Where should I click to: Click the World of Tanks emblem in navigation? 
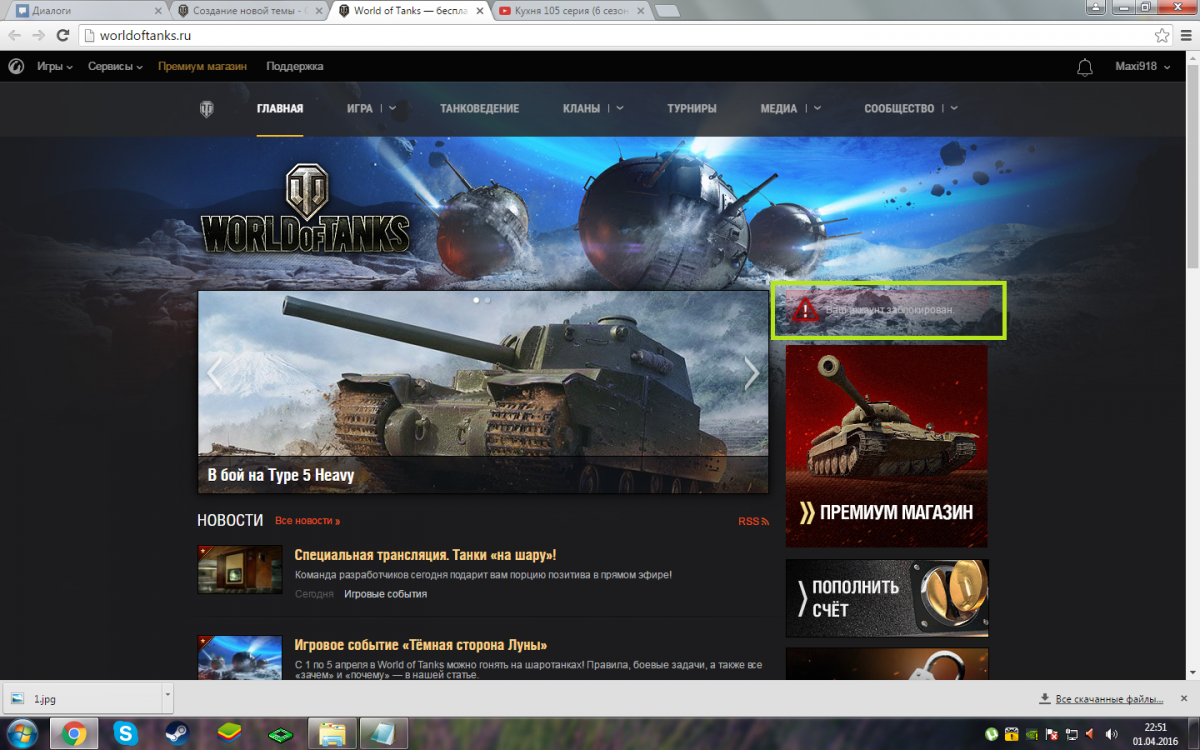(207, 109)
